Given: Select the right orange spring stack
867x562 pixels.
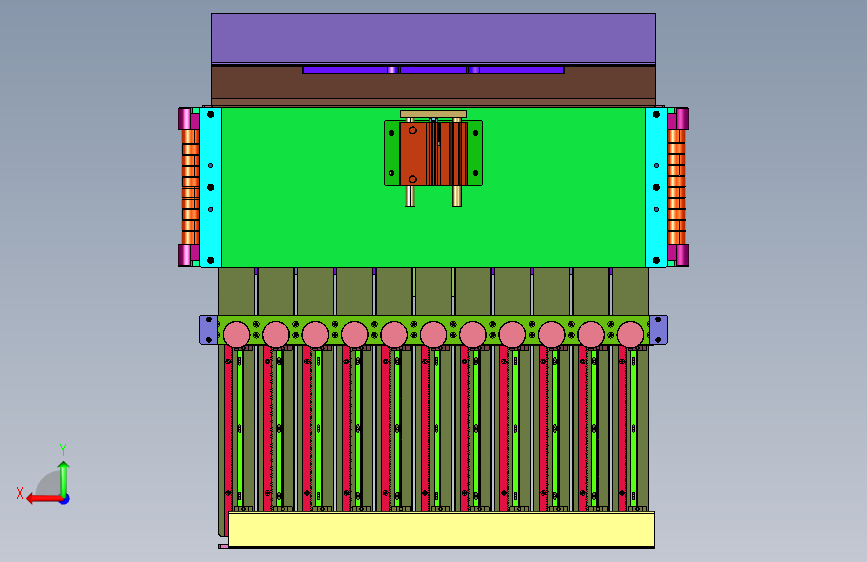Looking at the screenshot, I should 676,187.
